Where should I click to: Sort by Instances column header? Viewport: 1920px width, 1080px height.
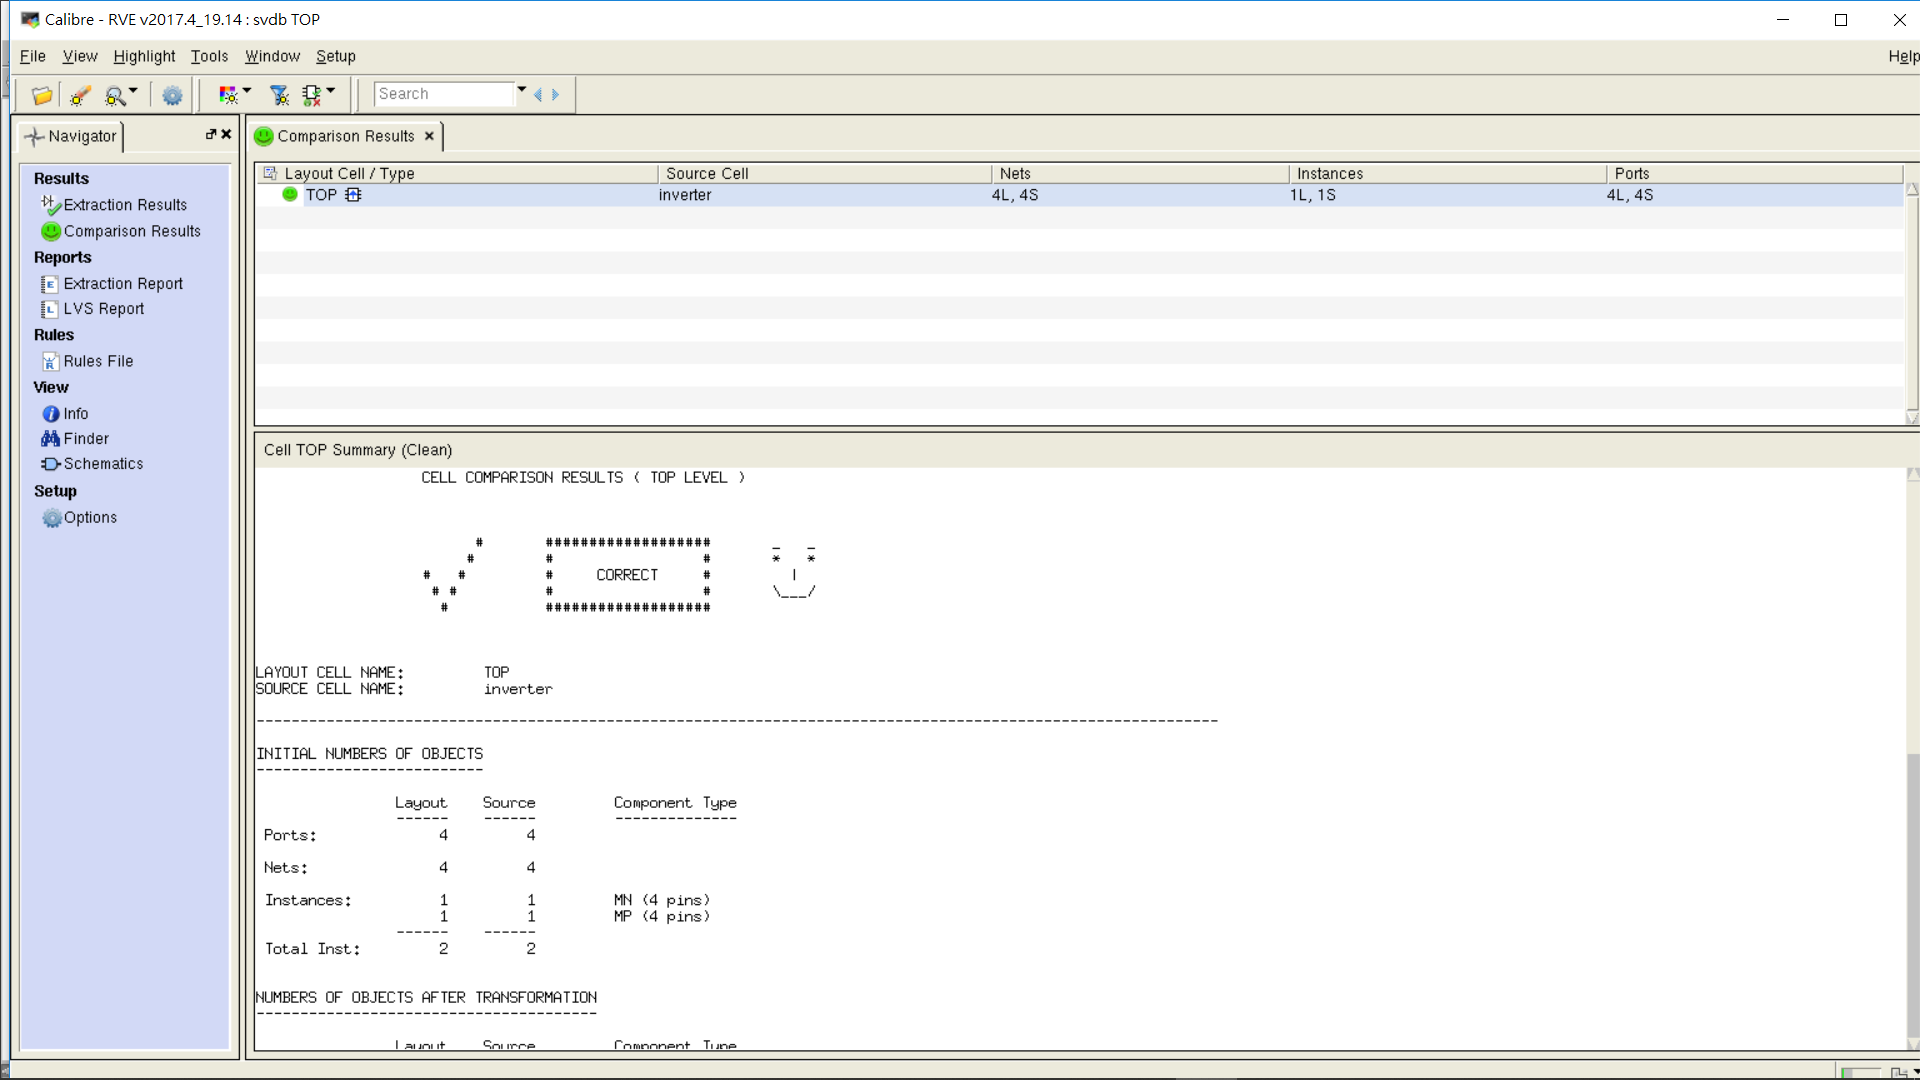[1448, 173]
